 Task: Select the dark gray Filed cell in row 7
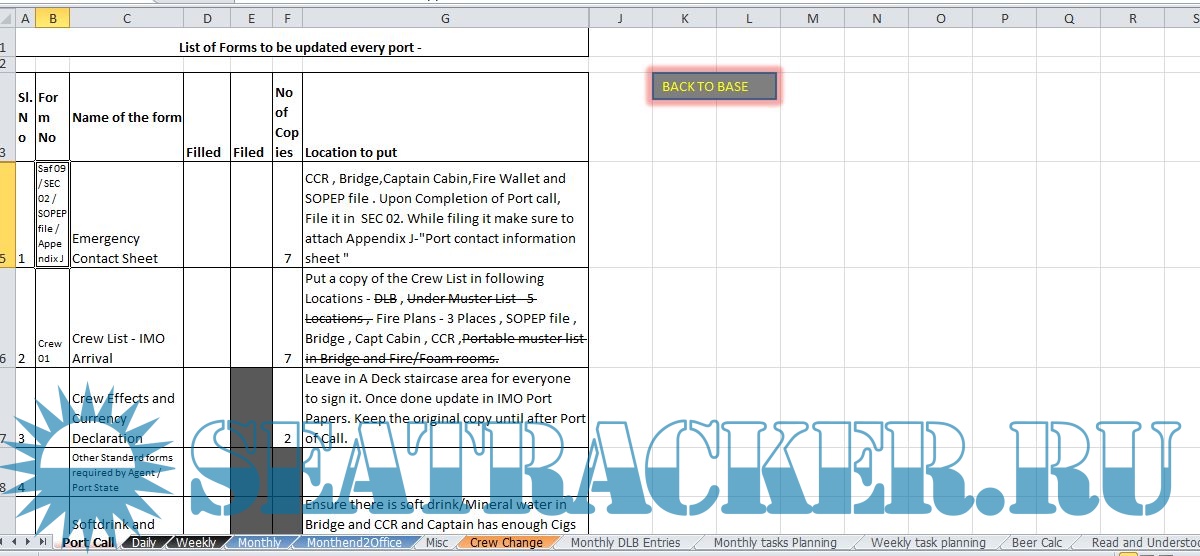[x=251, y=407]
